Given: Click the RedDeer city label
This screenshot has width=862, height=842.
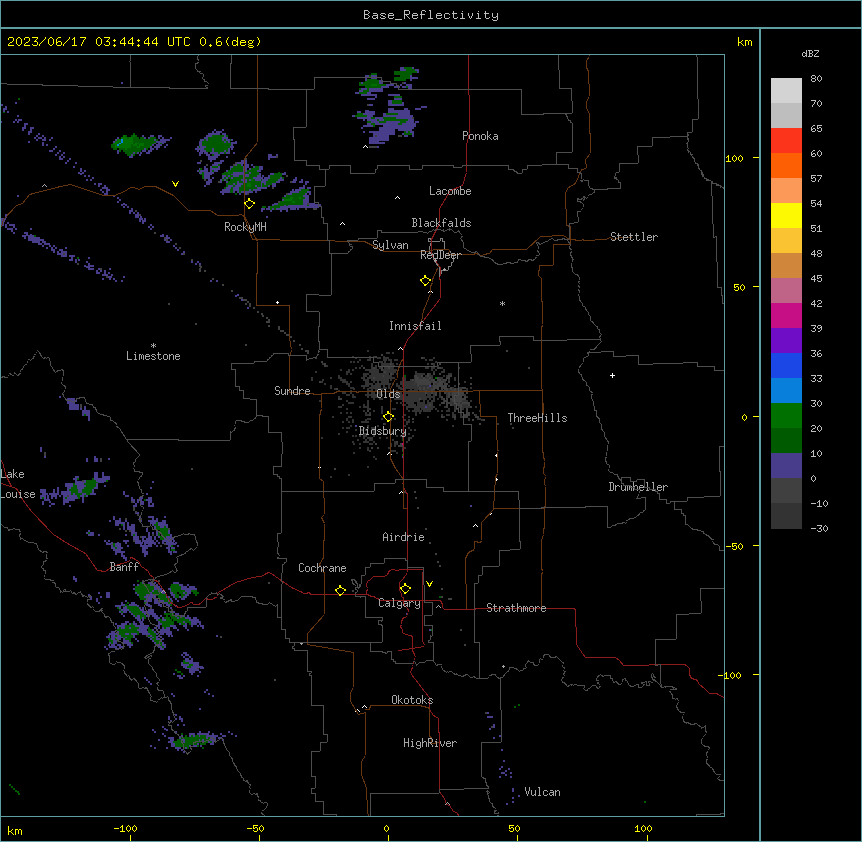Looking at the screenshot, I should pos(440,255).
